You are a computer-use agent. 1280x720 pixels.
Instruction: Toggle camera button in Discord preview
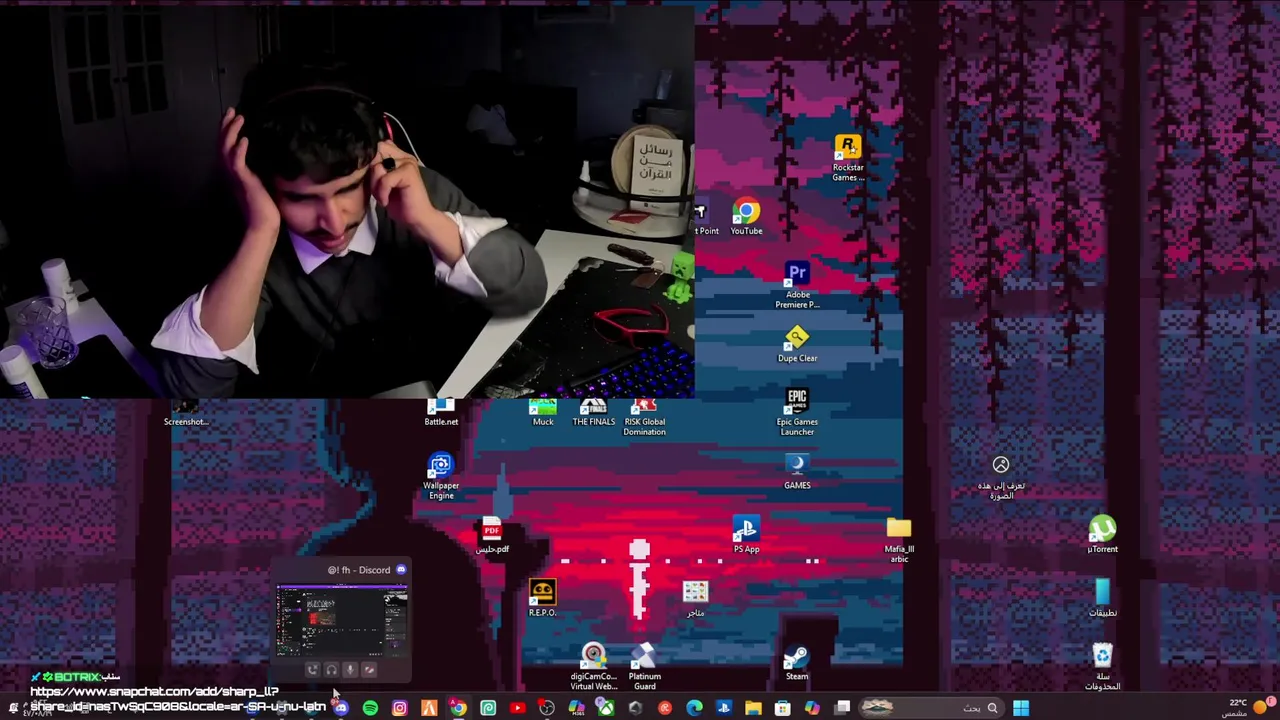369,670
